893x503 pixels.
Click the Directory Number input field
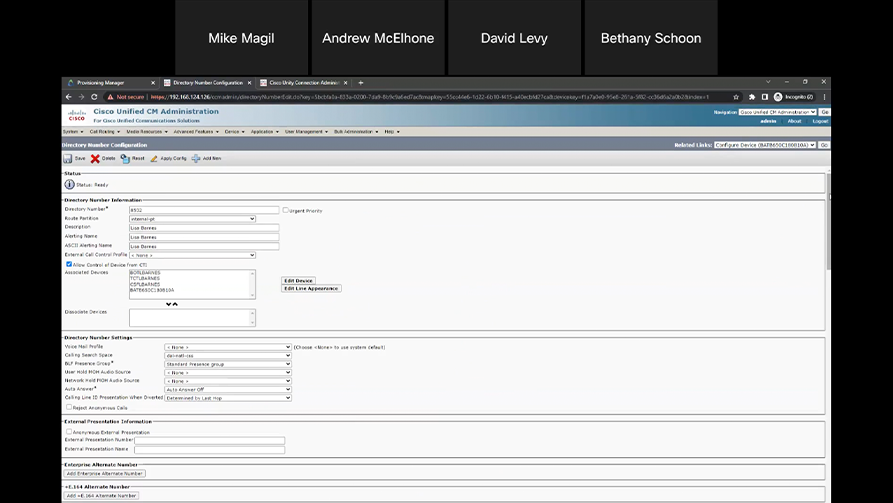tap(204, 210)
